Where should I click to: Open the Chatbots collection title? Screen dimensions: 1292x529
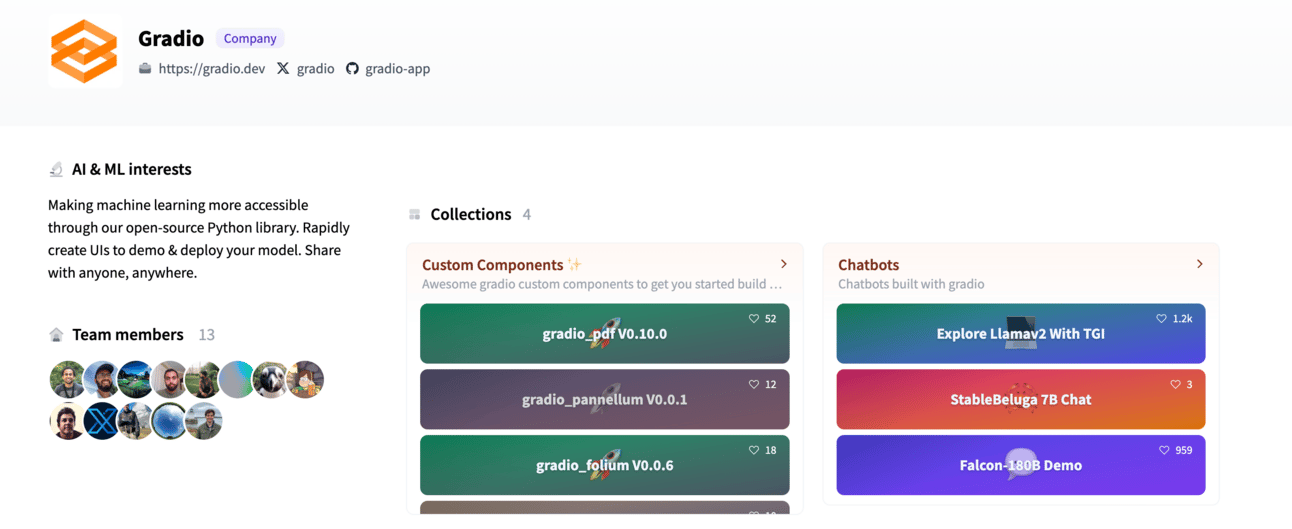[x=868, y=265]
